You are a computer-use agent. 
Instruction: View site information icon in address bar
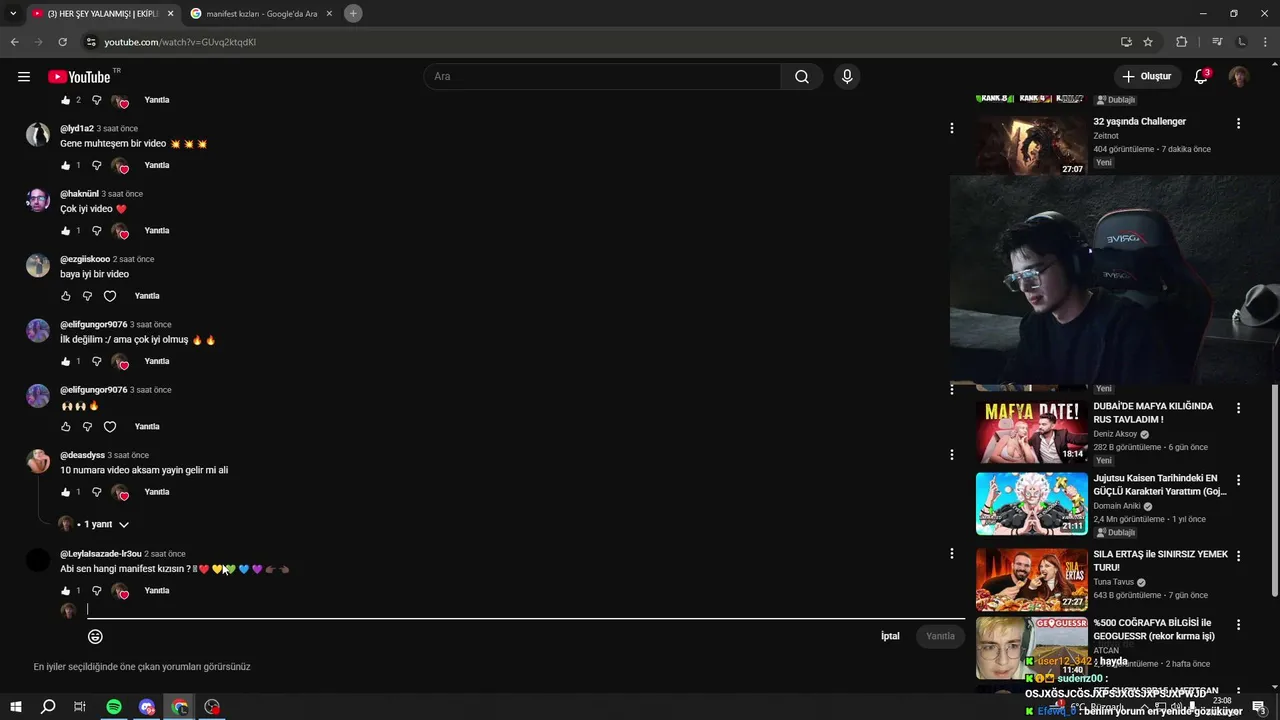pos(91,42)
